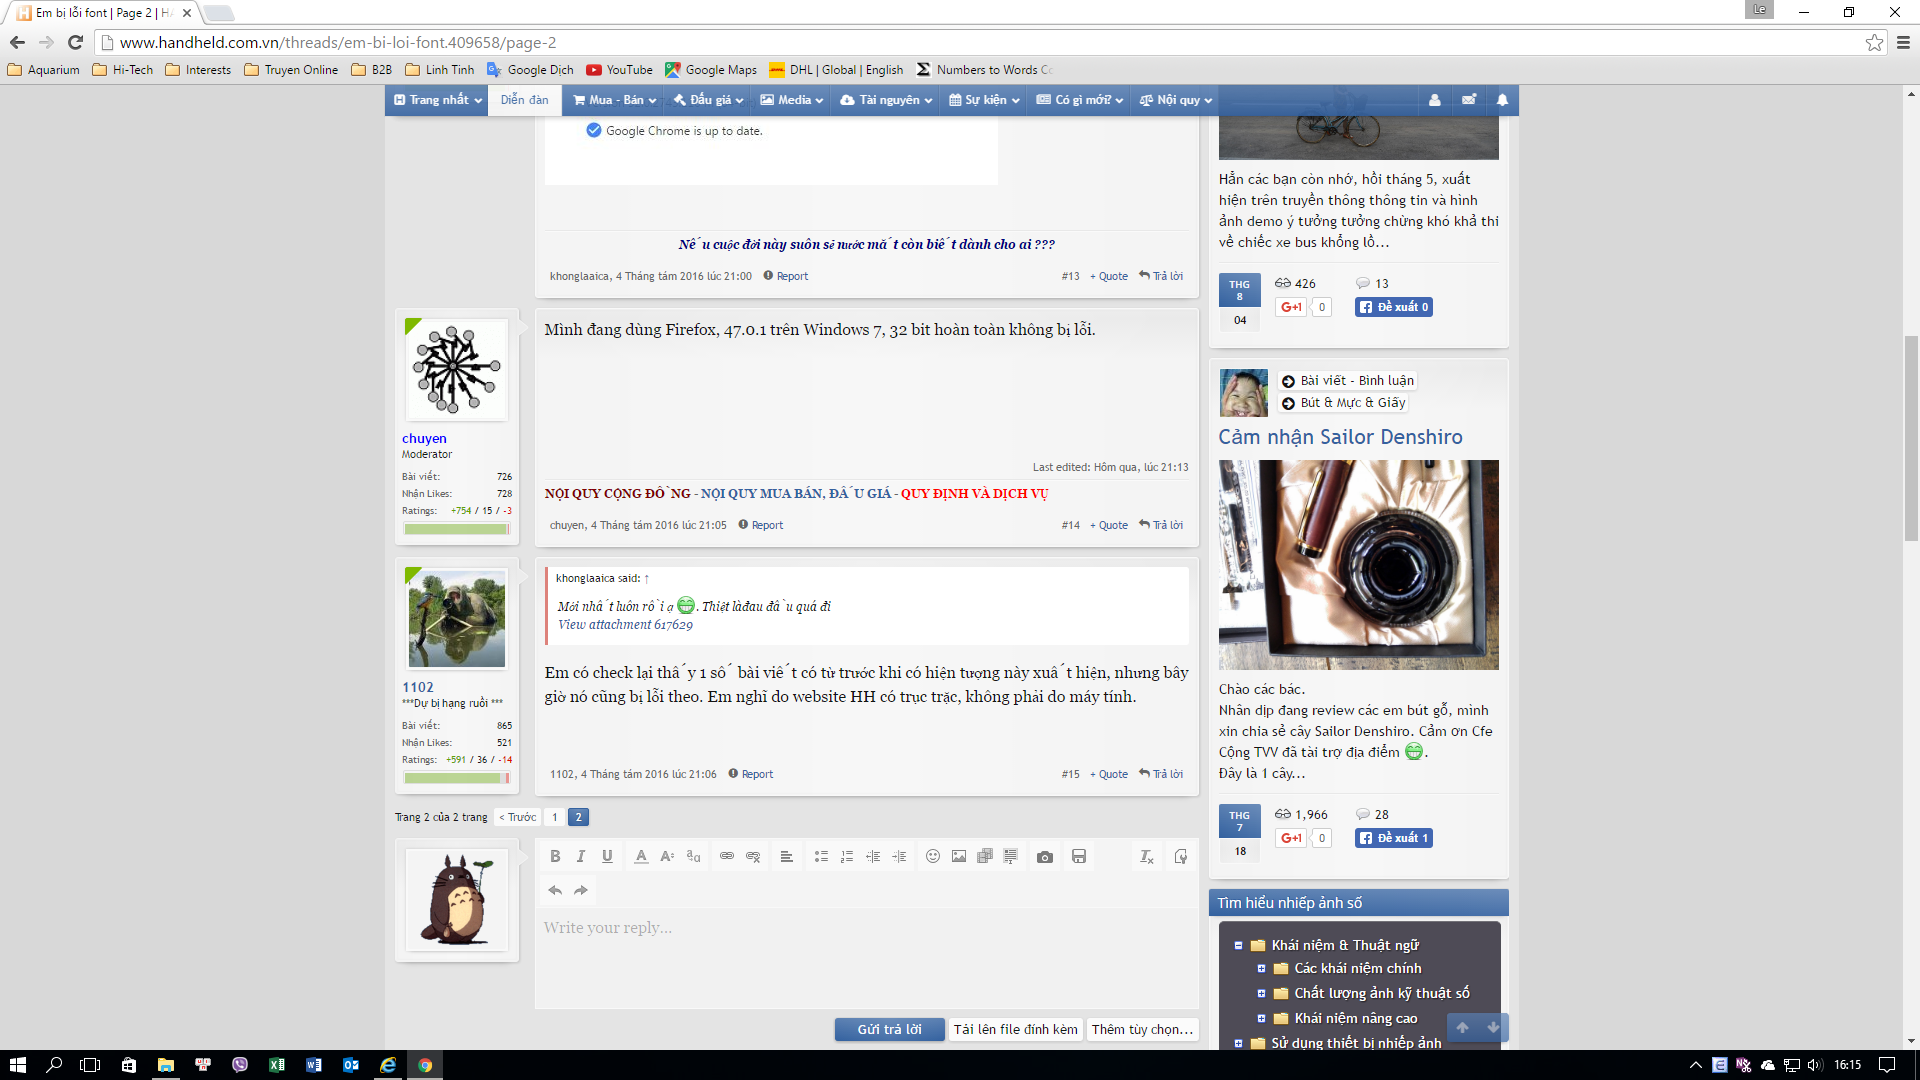Open forum notifications bell icon
1920x1080 pixels.
pos(1502,100)
